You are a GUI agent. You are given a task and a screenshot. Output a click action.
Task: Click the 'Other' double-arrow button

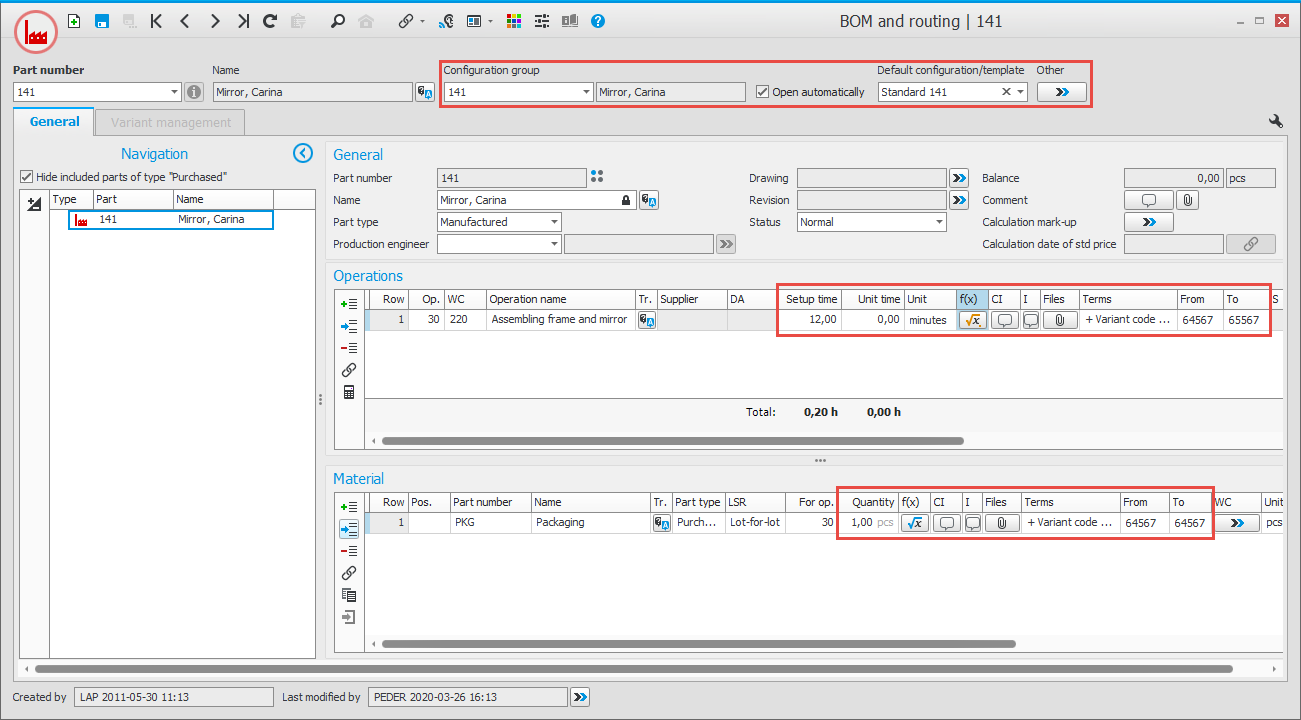tap(1061, 91)
